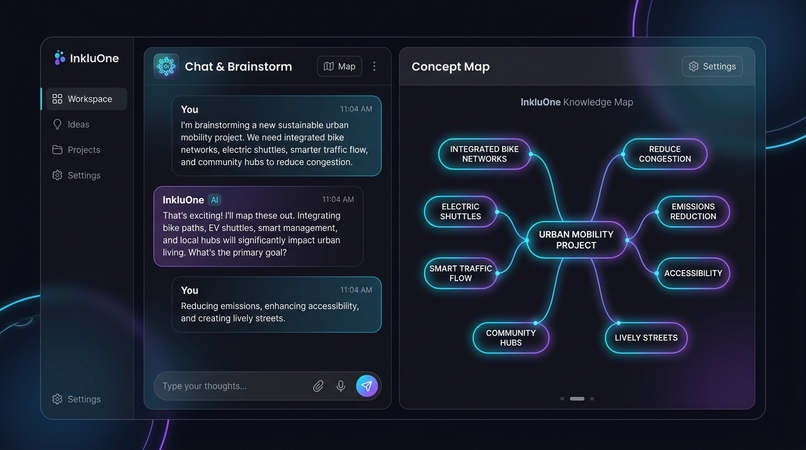This screenshot has height=450, width=806.
Task: Select the Urban Mobility Project center node
Action: coord(576,240)
